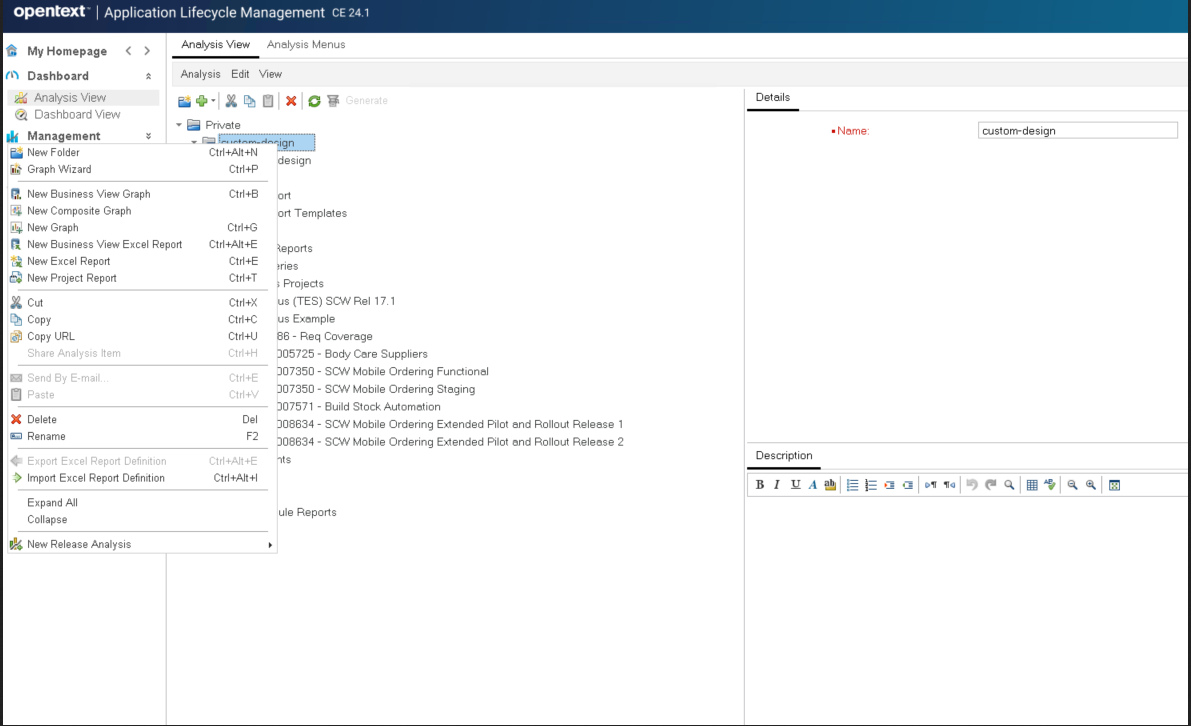The width and height of the screenshot is (1191, 726).
Task: Select '007571 - Build Stock Automation' tree item
Action: click(358, 406)
